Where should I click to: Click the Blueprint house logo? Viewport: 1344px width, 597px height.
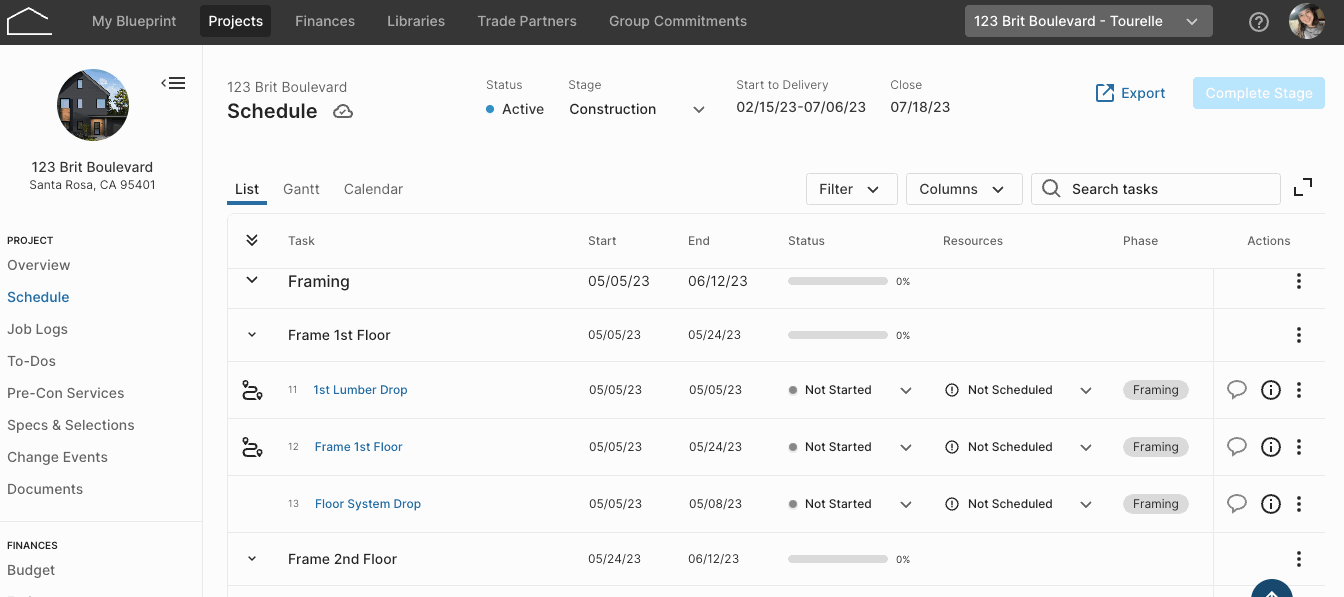(x=28, y=20)
